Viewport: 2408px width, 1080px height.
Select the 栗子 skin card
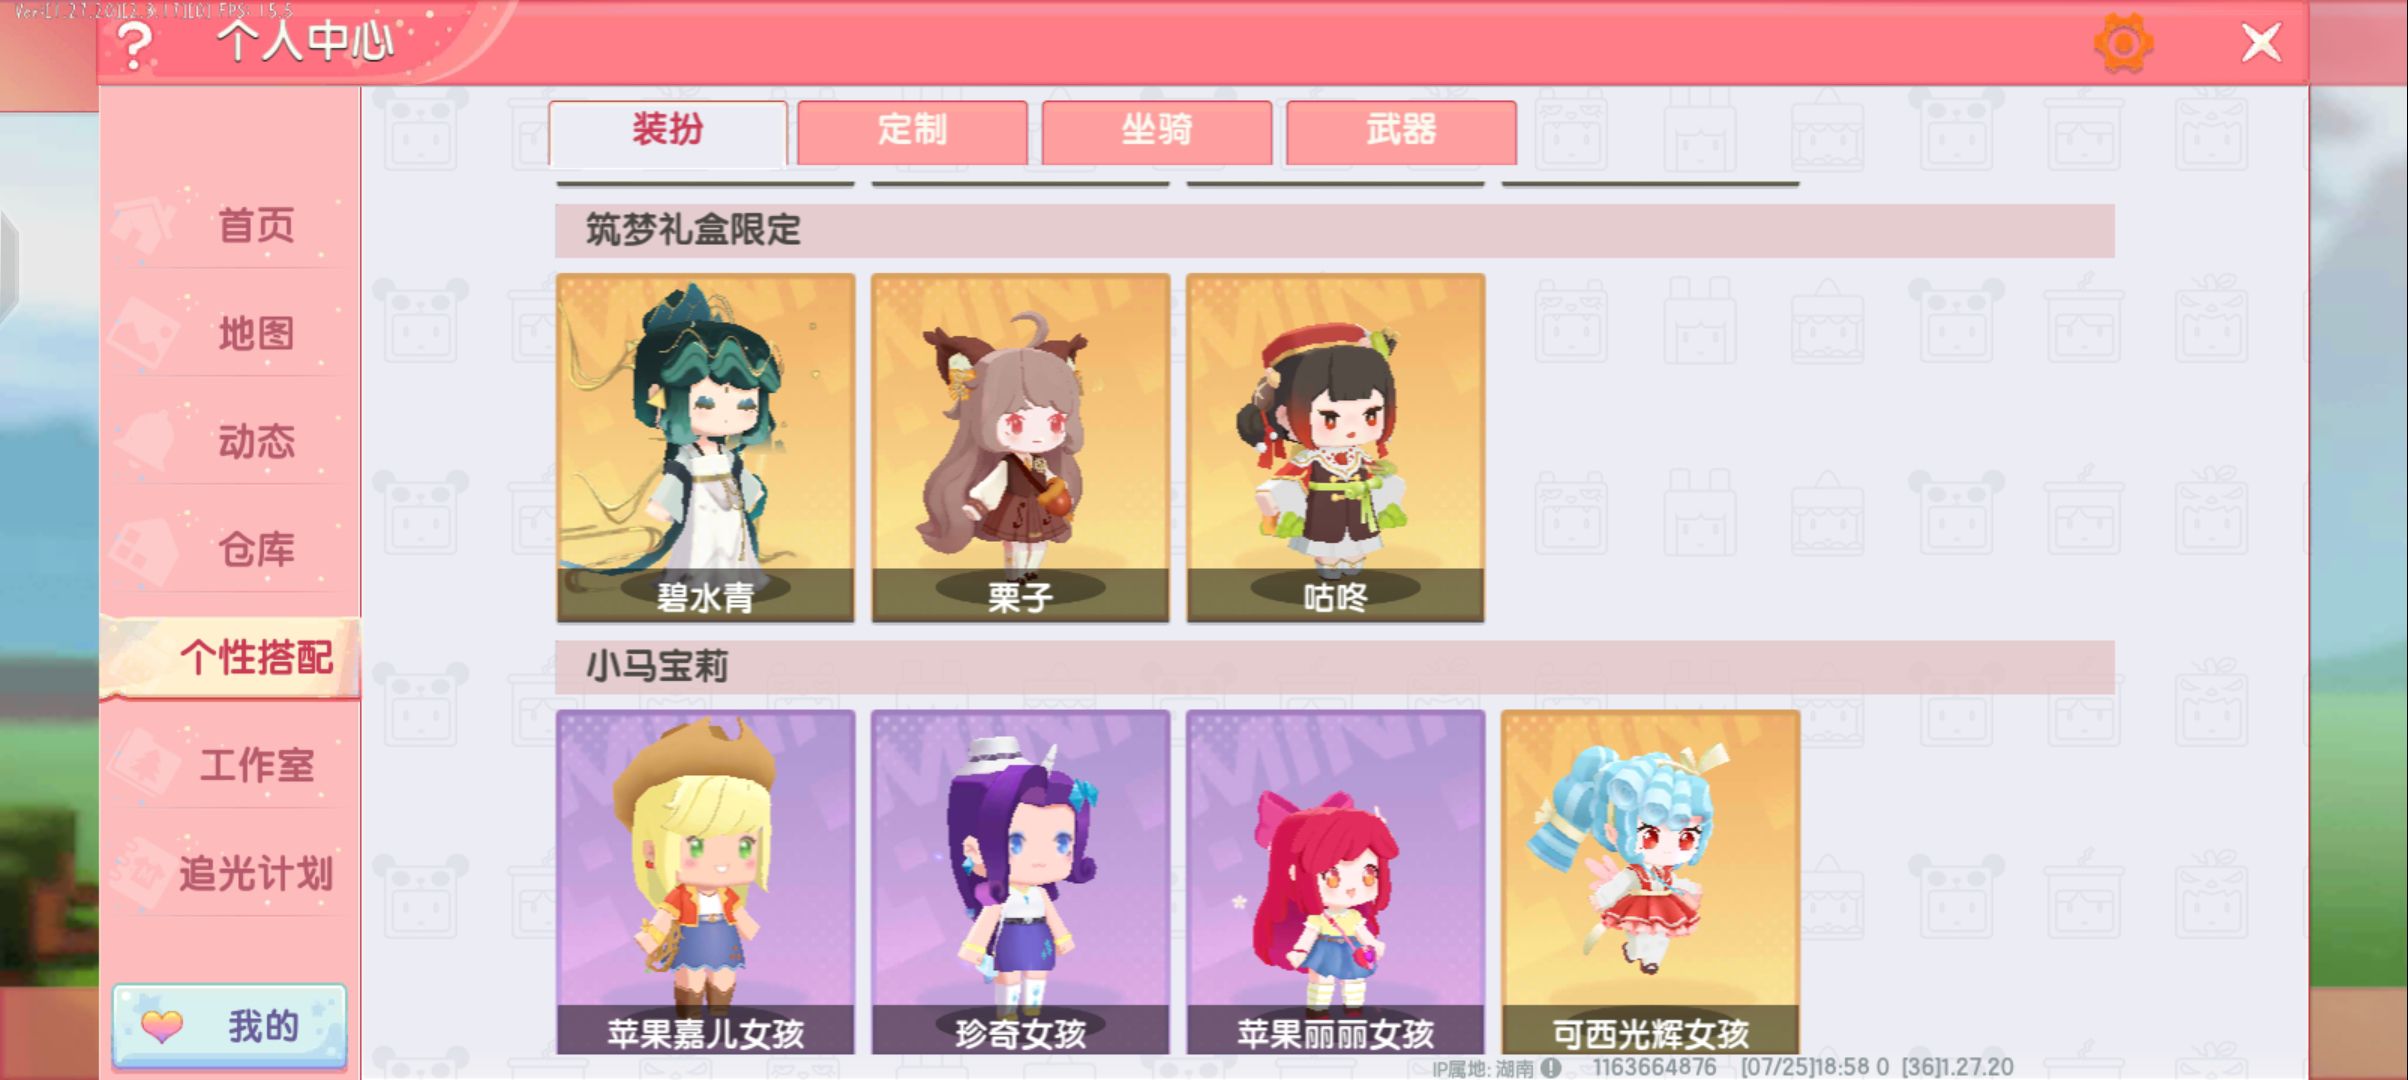click(1020, 447)
